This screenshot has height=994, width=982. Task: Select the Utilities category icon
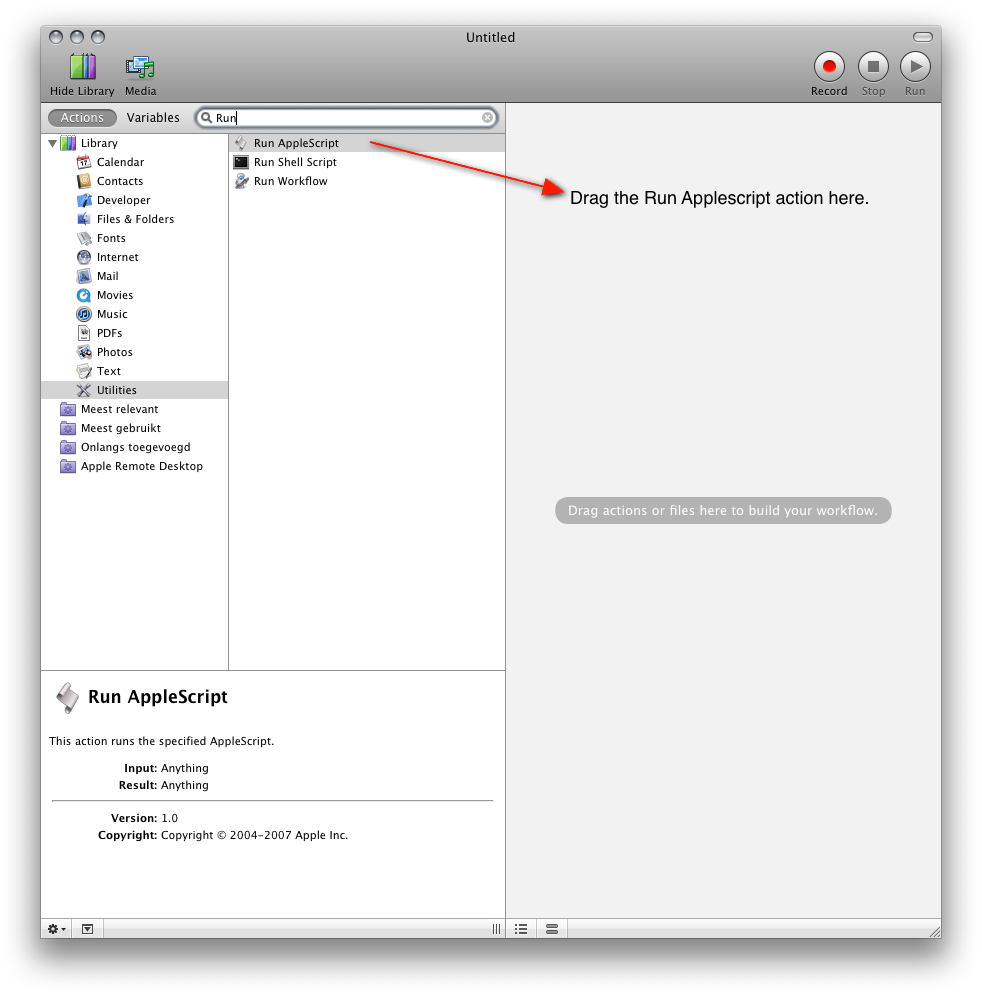coord(84,390)
